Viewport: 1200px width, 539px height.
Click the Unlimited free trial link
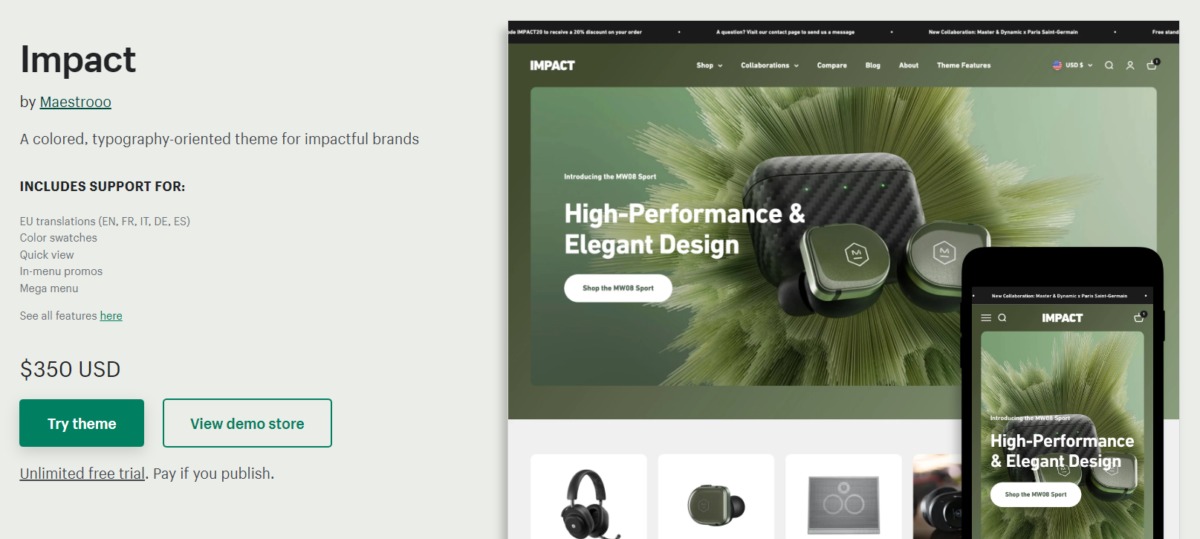coord(82,473)
